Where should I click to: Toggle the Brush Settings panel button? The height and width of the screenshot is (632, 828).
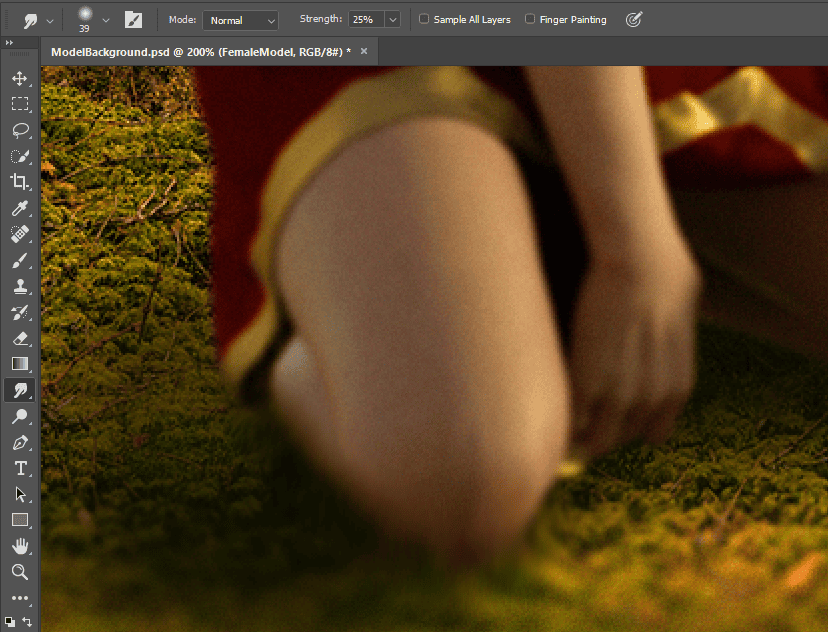point(133,18)
